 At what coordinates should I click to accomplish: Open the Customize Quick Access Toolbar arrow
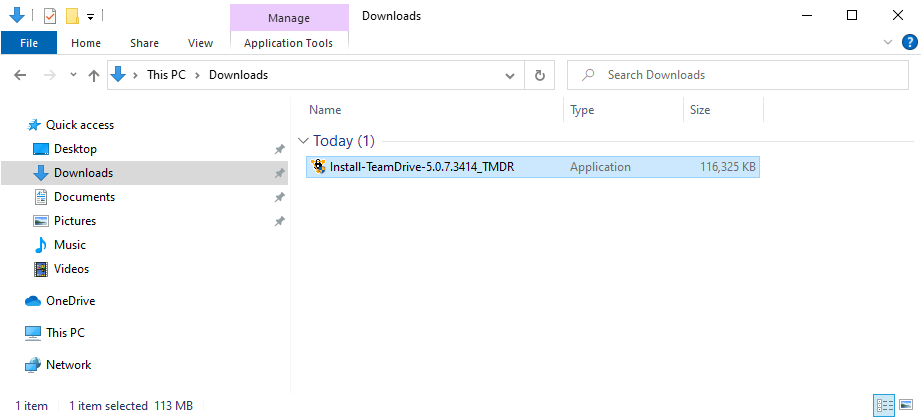click(91, 16)
